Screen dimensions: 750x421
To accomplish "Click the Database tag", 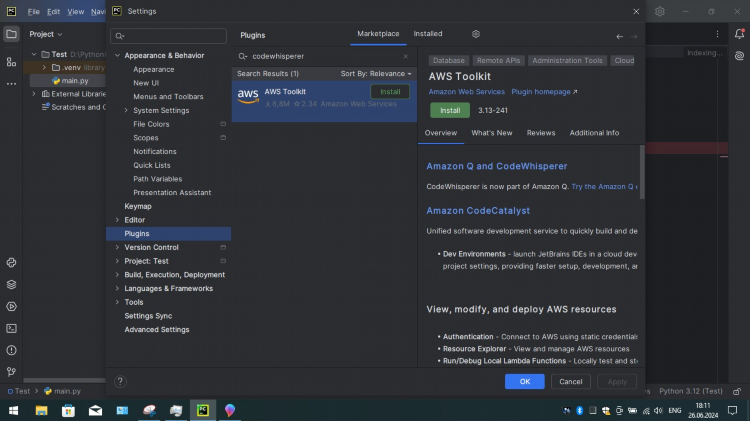I will (x=448, y=61).
